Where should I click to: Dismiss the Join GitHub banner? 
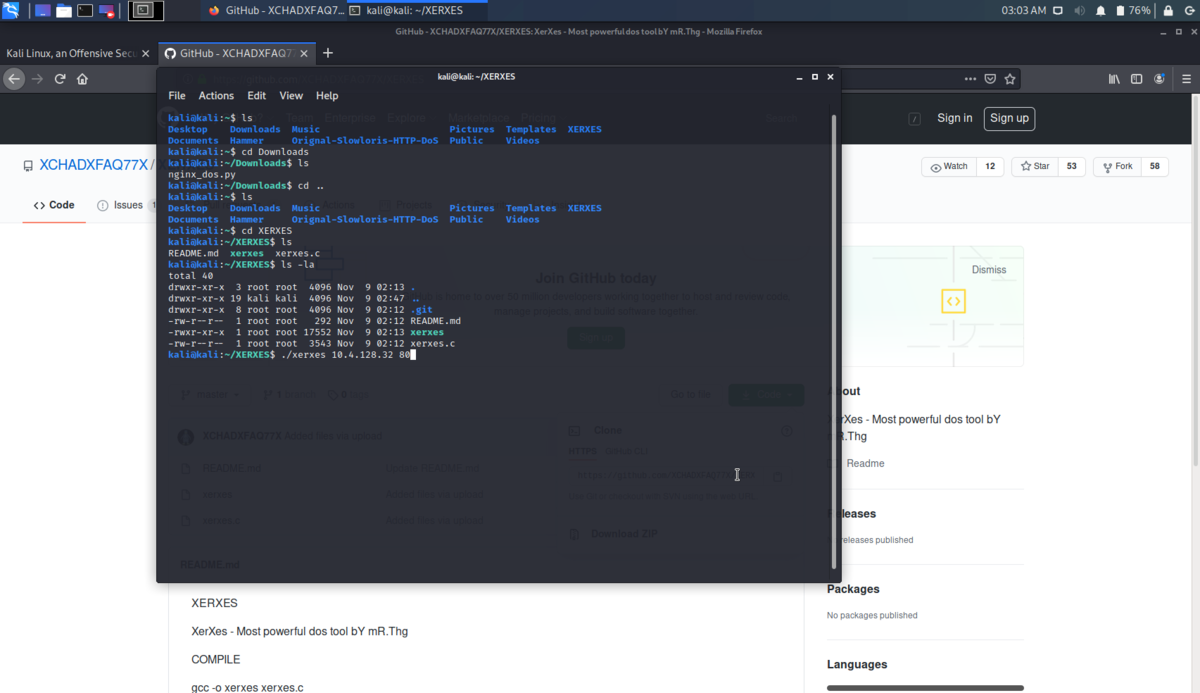pos(989,270)
